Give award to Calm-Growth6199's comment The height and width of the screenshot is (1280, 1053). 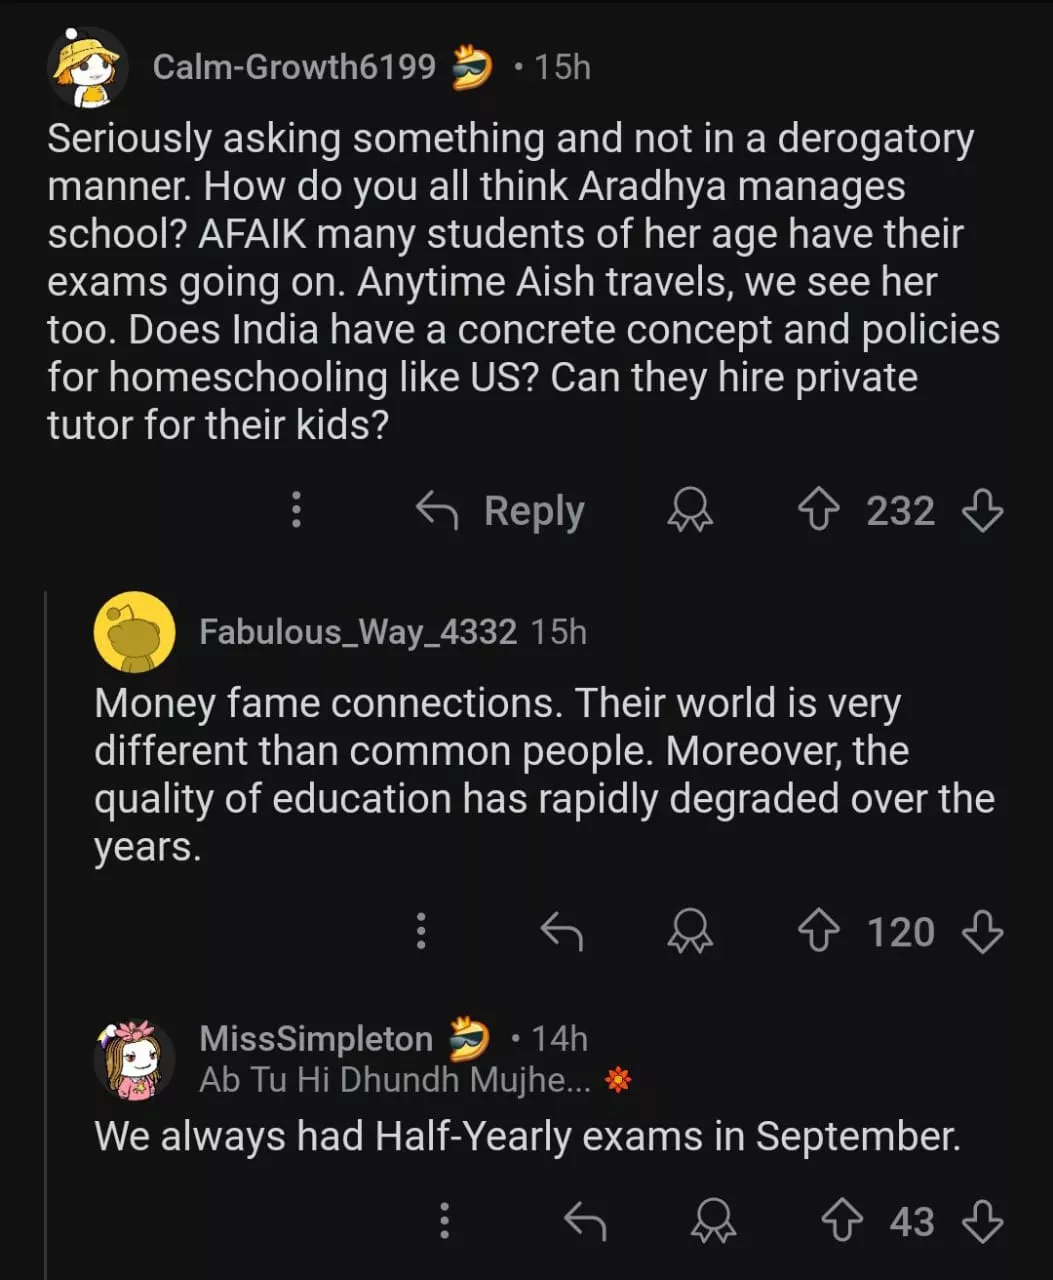point(690,512)
